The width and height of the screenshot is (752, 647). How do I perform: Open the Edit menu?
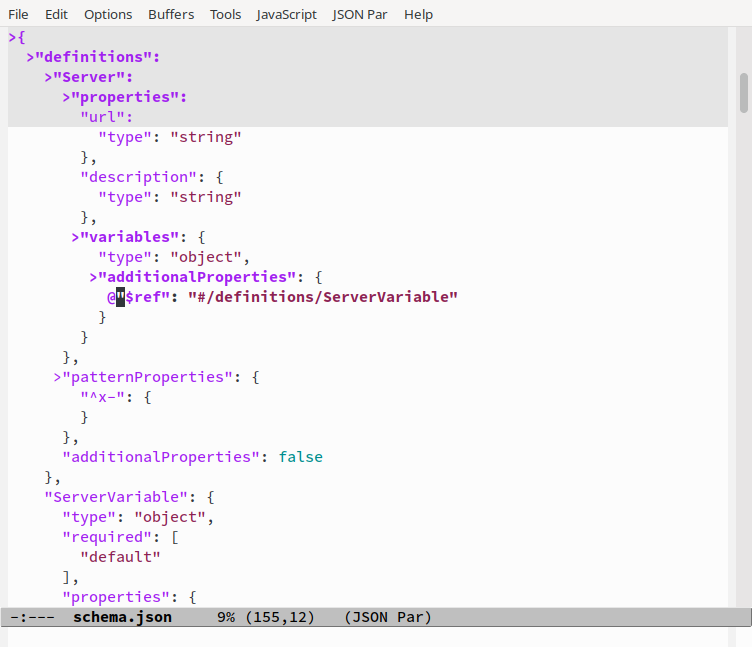click(x=56, y=14)
